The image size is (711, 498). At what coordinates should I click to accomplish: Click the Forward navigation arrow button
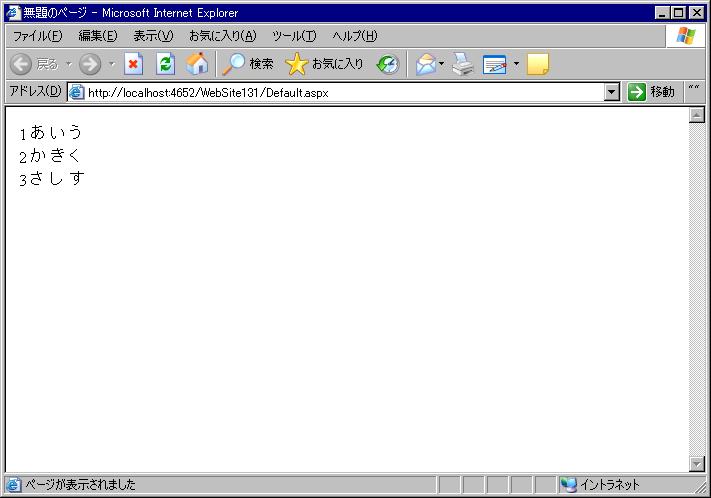point(90,64)
